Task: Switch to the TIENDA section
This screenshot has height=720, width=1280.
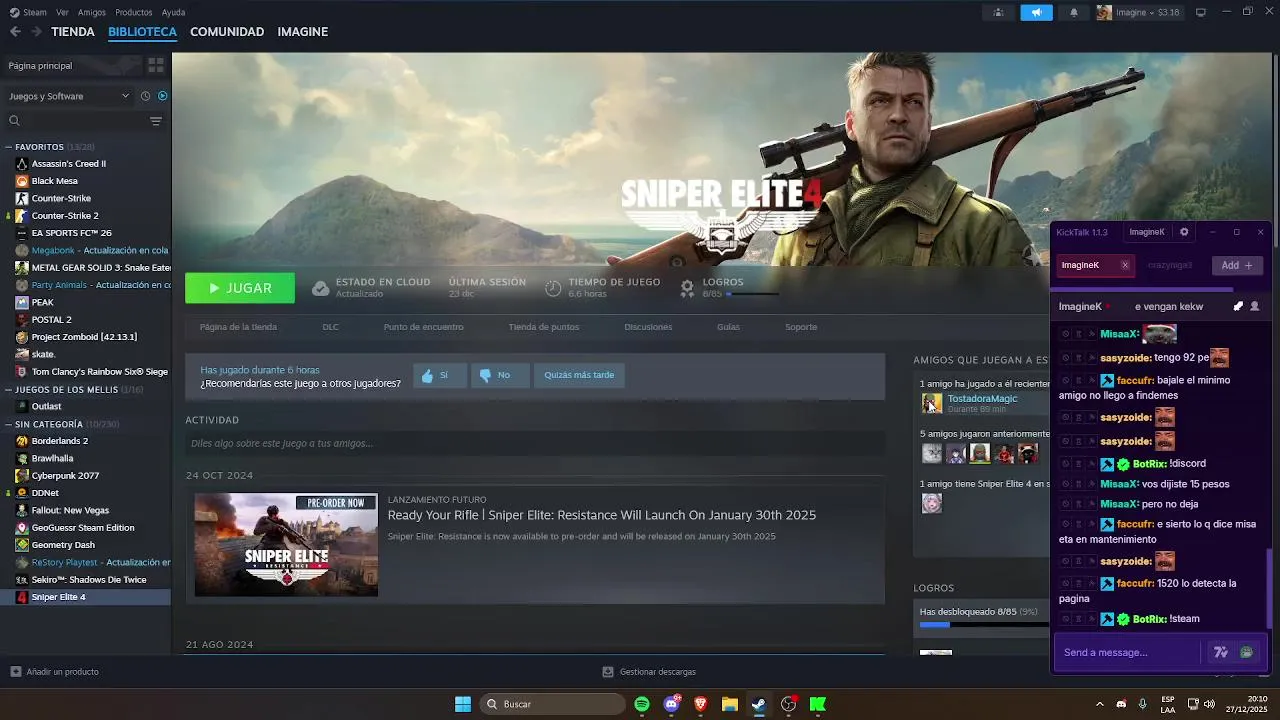Action: tap(73, 32)
